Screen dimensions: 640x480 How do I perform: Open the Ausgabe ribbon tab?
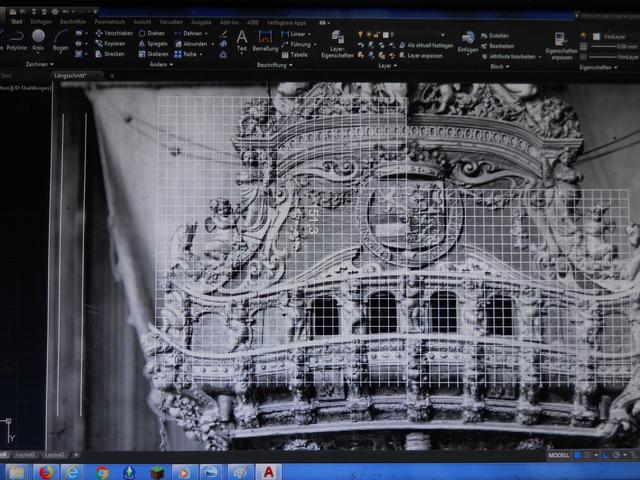coord(201,22)
